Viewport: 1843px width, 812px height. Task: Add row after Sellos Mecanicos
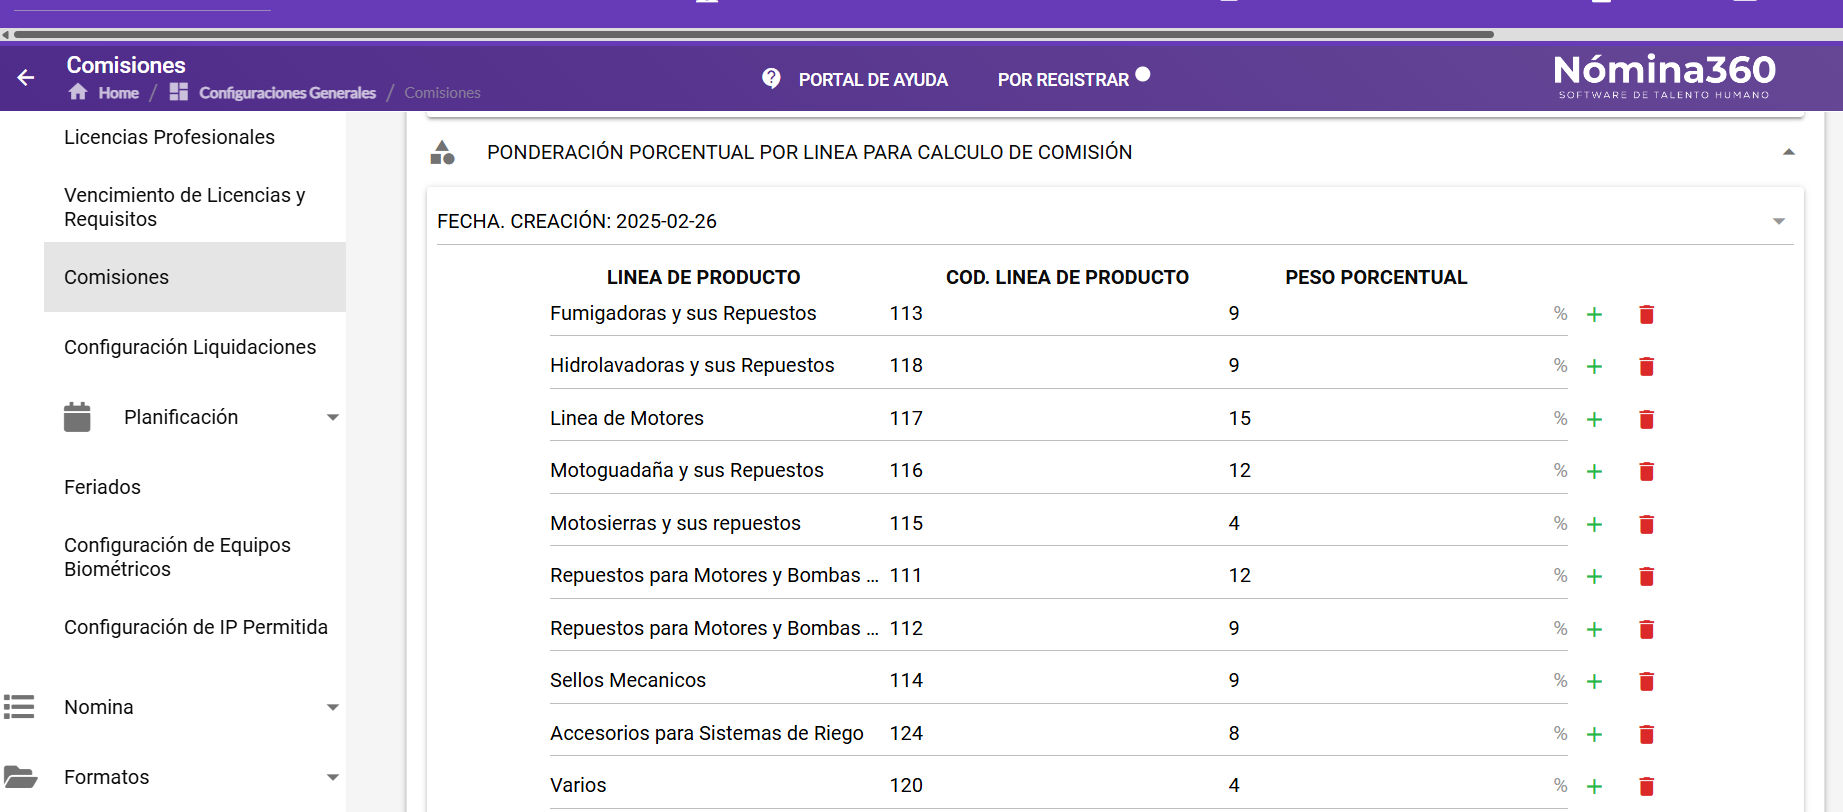1594,681
